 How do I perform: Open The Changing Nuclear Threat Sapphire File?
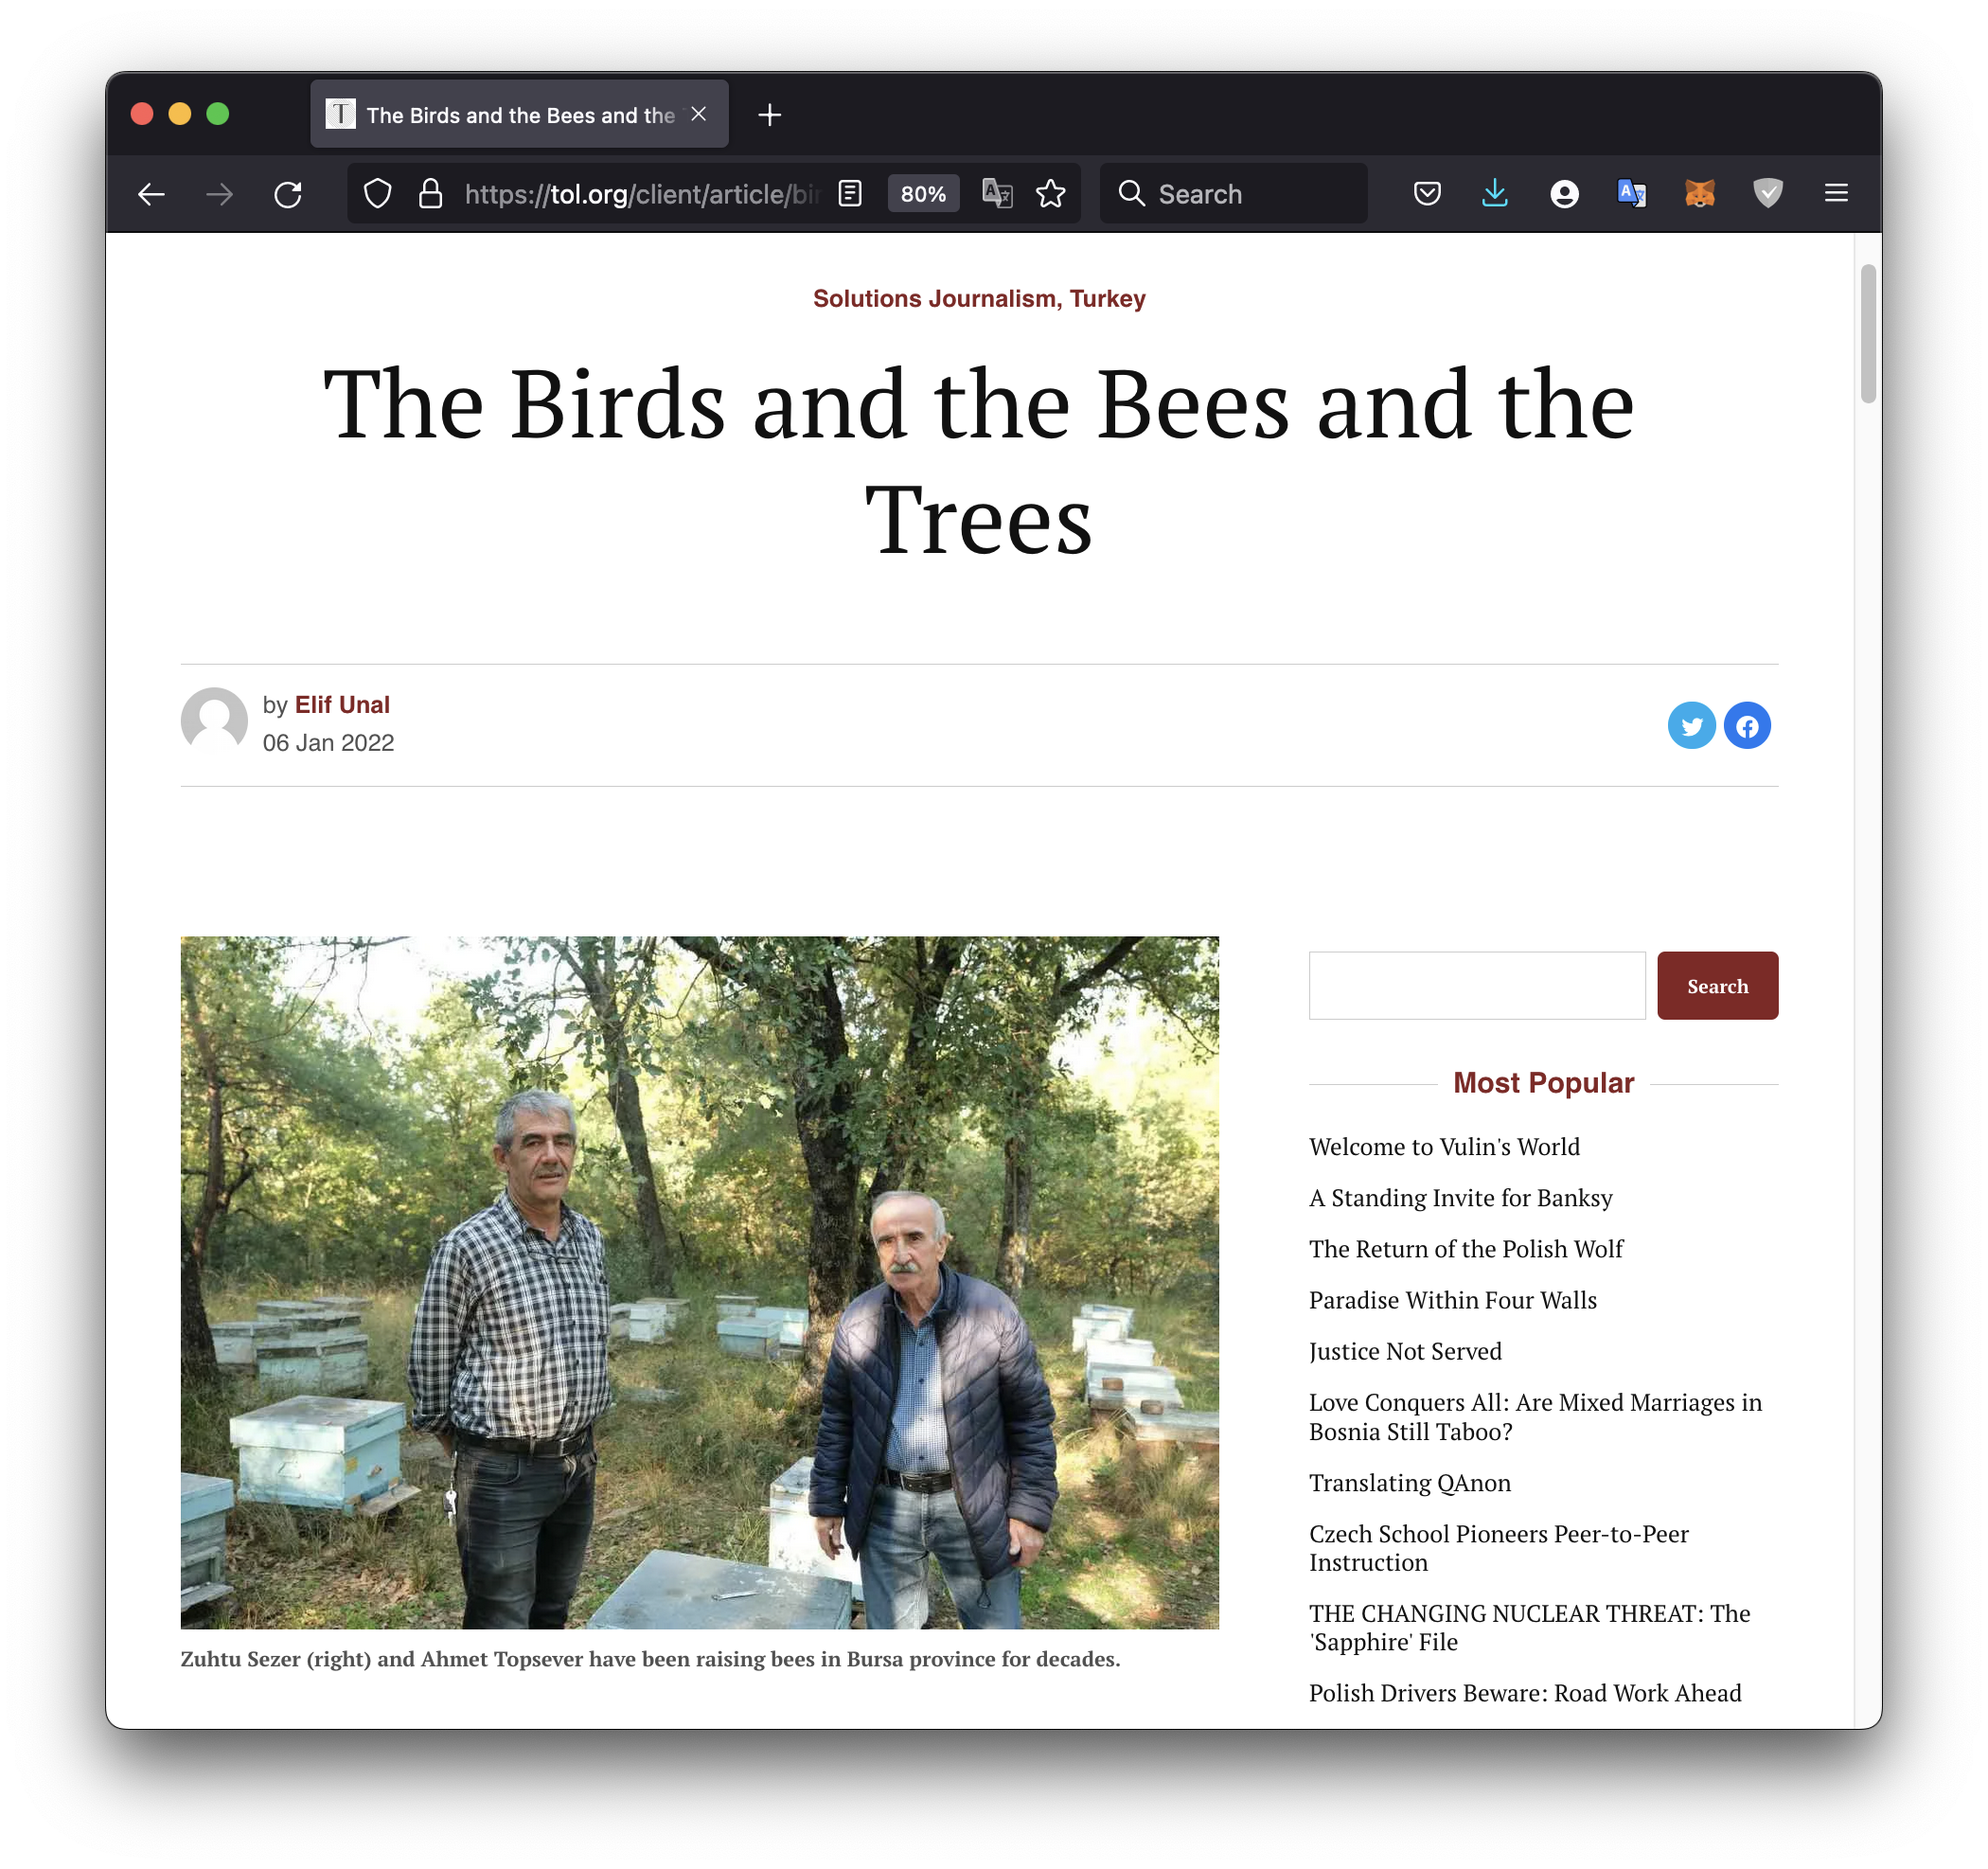click(1530, 1628)
